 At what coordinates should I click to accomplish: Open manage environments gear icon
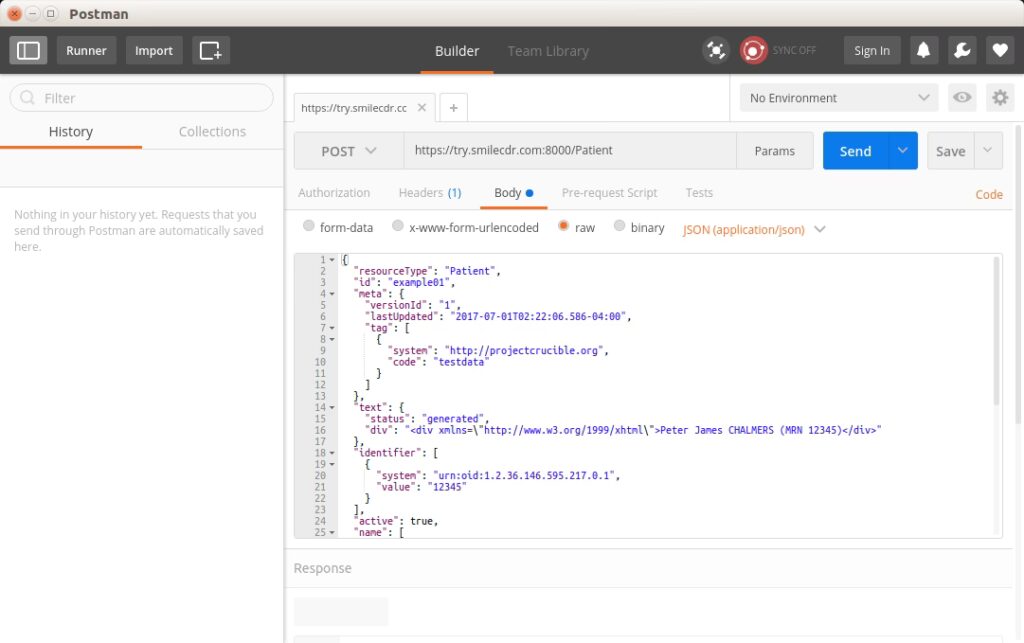pyautogui.click(x=999, y=98)
